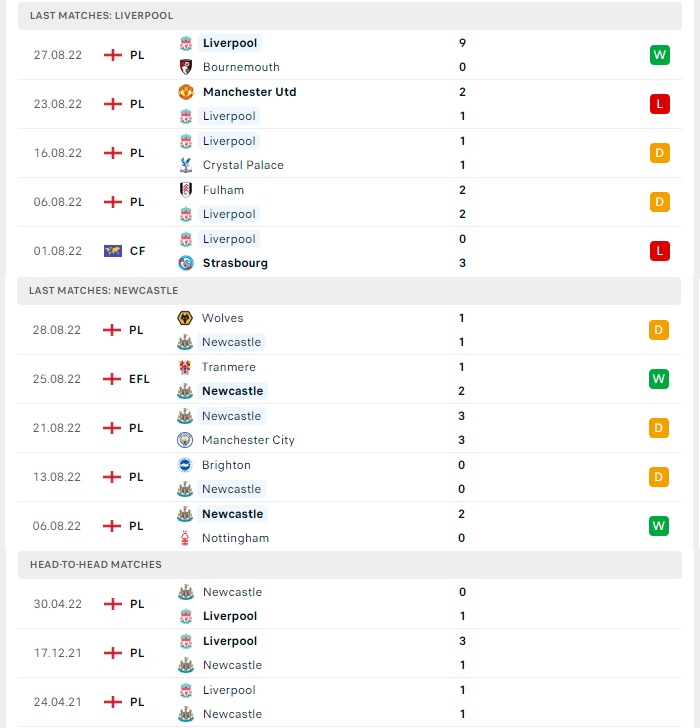The width and height of the screenshot is (700, 728).
Task: Click the Bournemouth club crest icon
Action: tap(186, 67)
